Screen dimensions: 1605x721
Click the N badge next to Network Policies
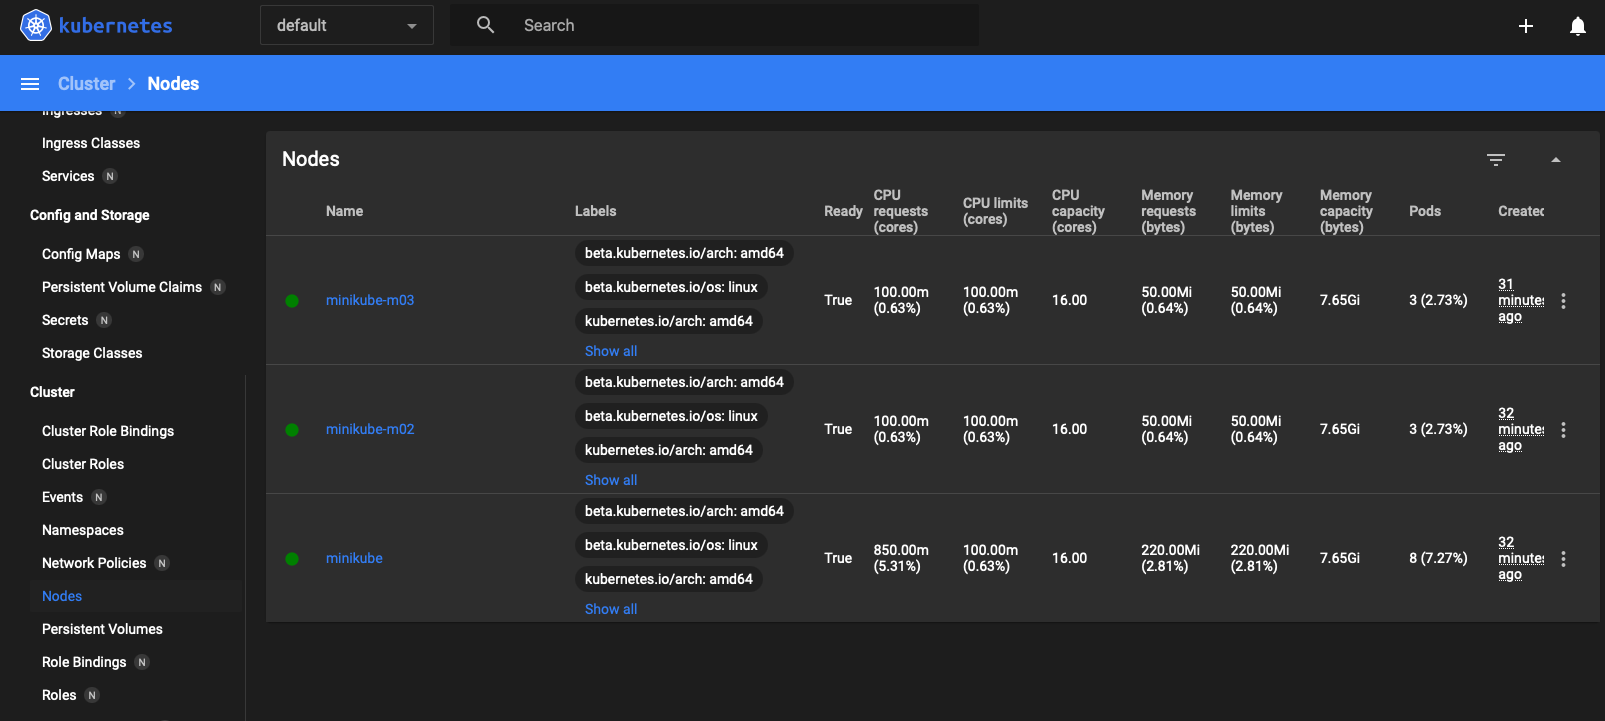162,563
